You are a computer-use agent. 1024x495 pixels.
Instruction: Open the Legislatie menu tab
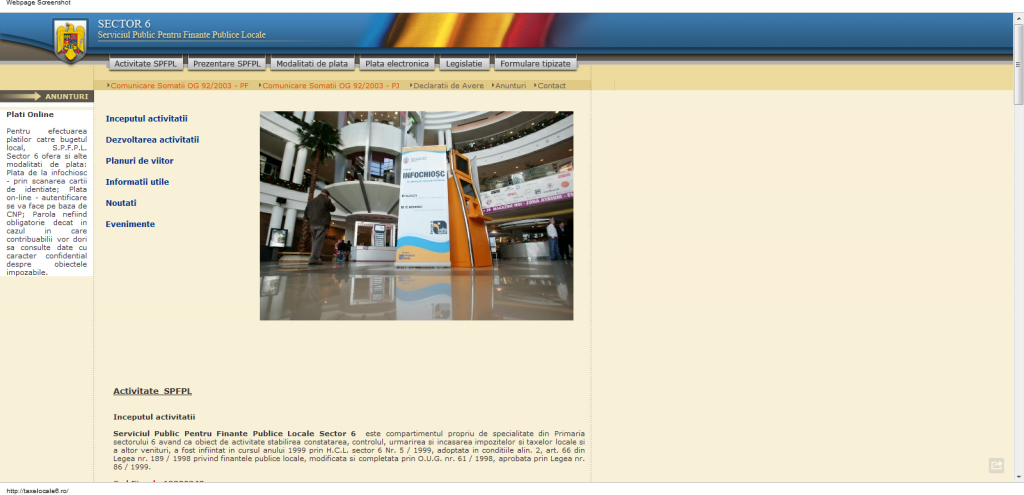tap(464, 64)
